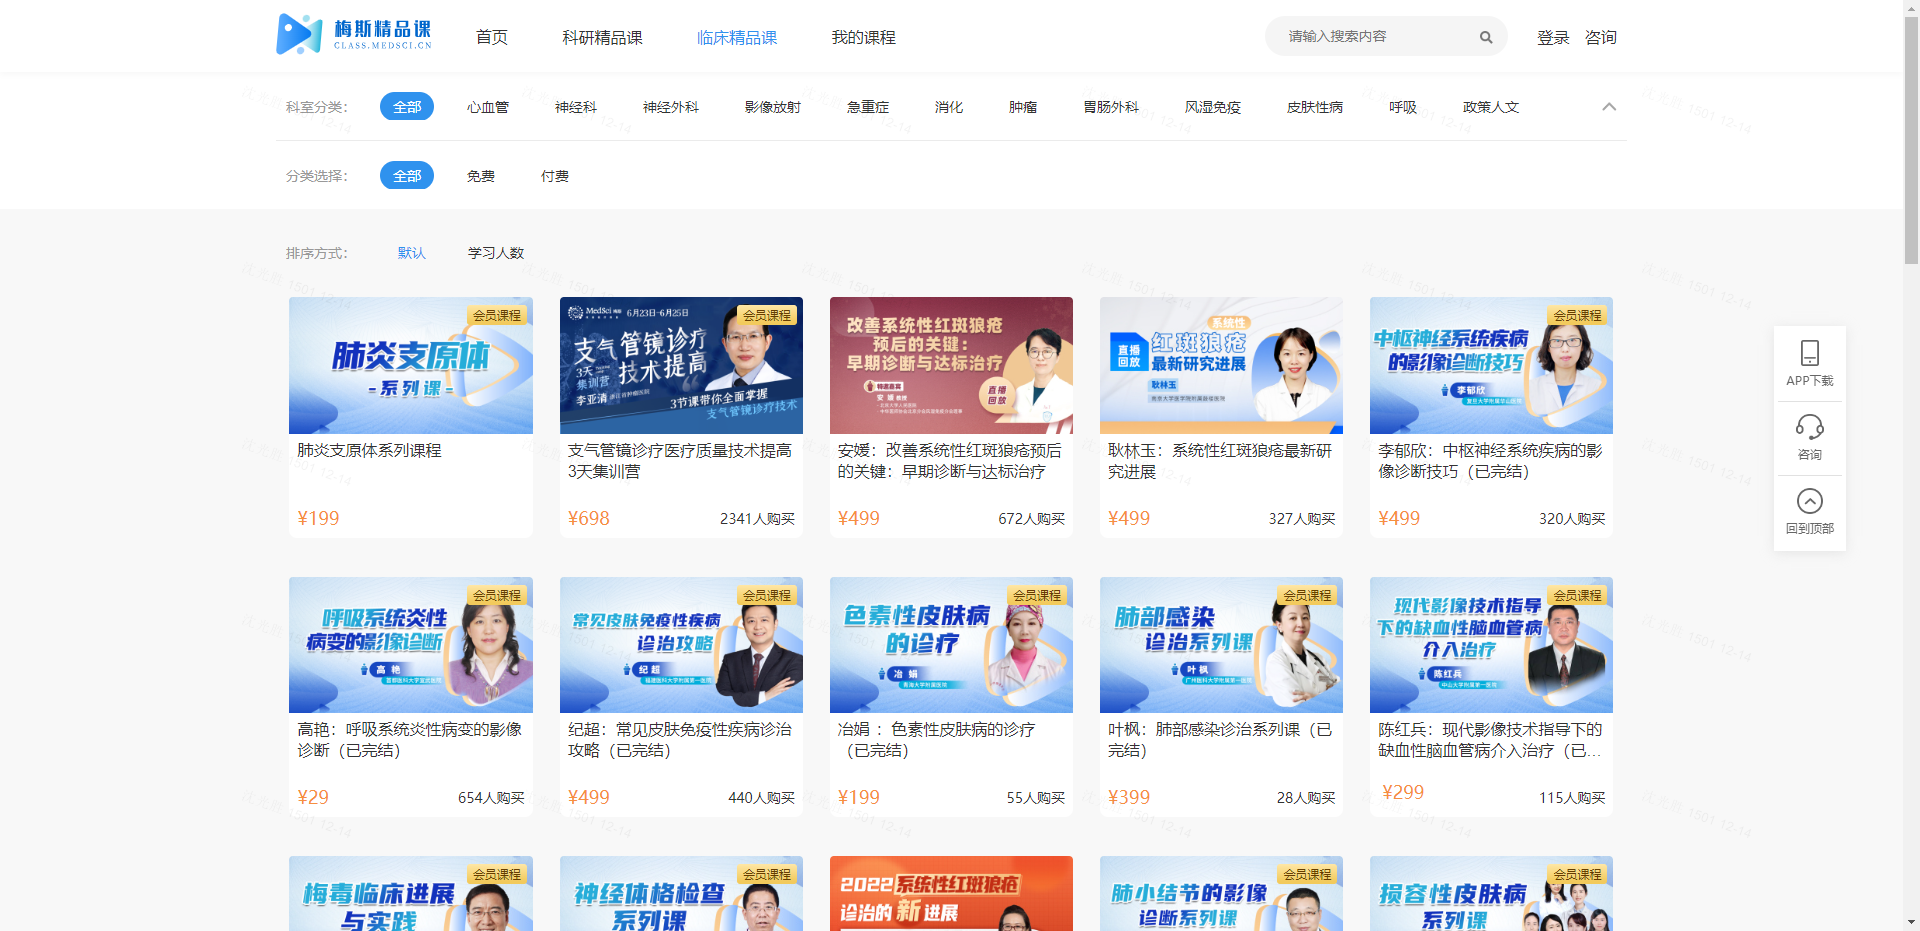Open the 科研精品课 nav item
Screen dimensions: 1920x931
602,37
